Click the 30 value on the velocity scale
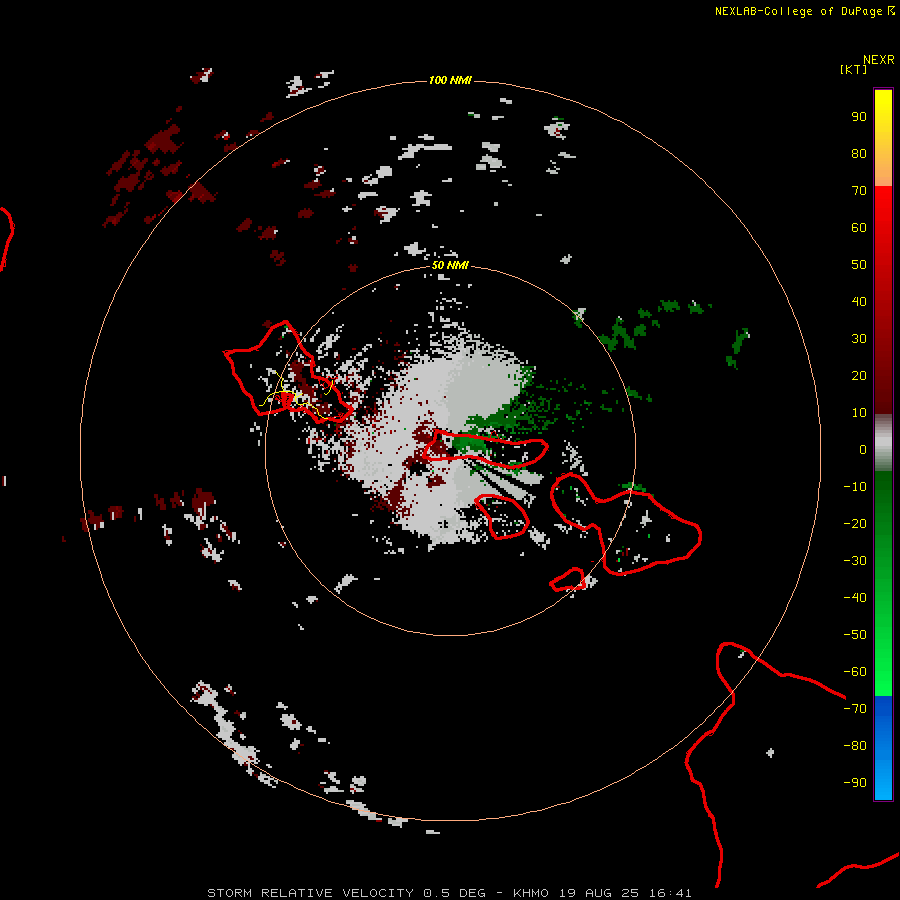This screenshot has width=900, height=900. coord(859,339)
